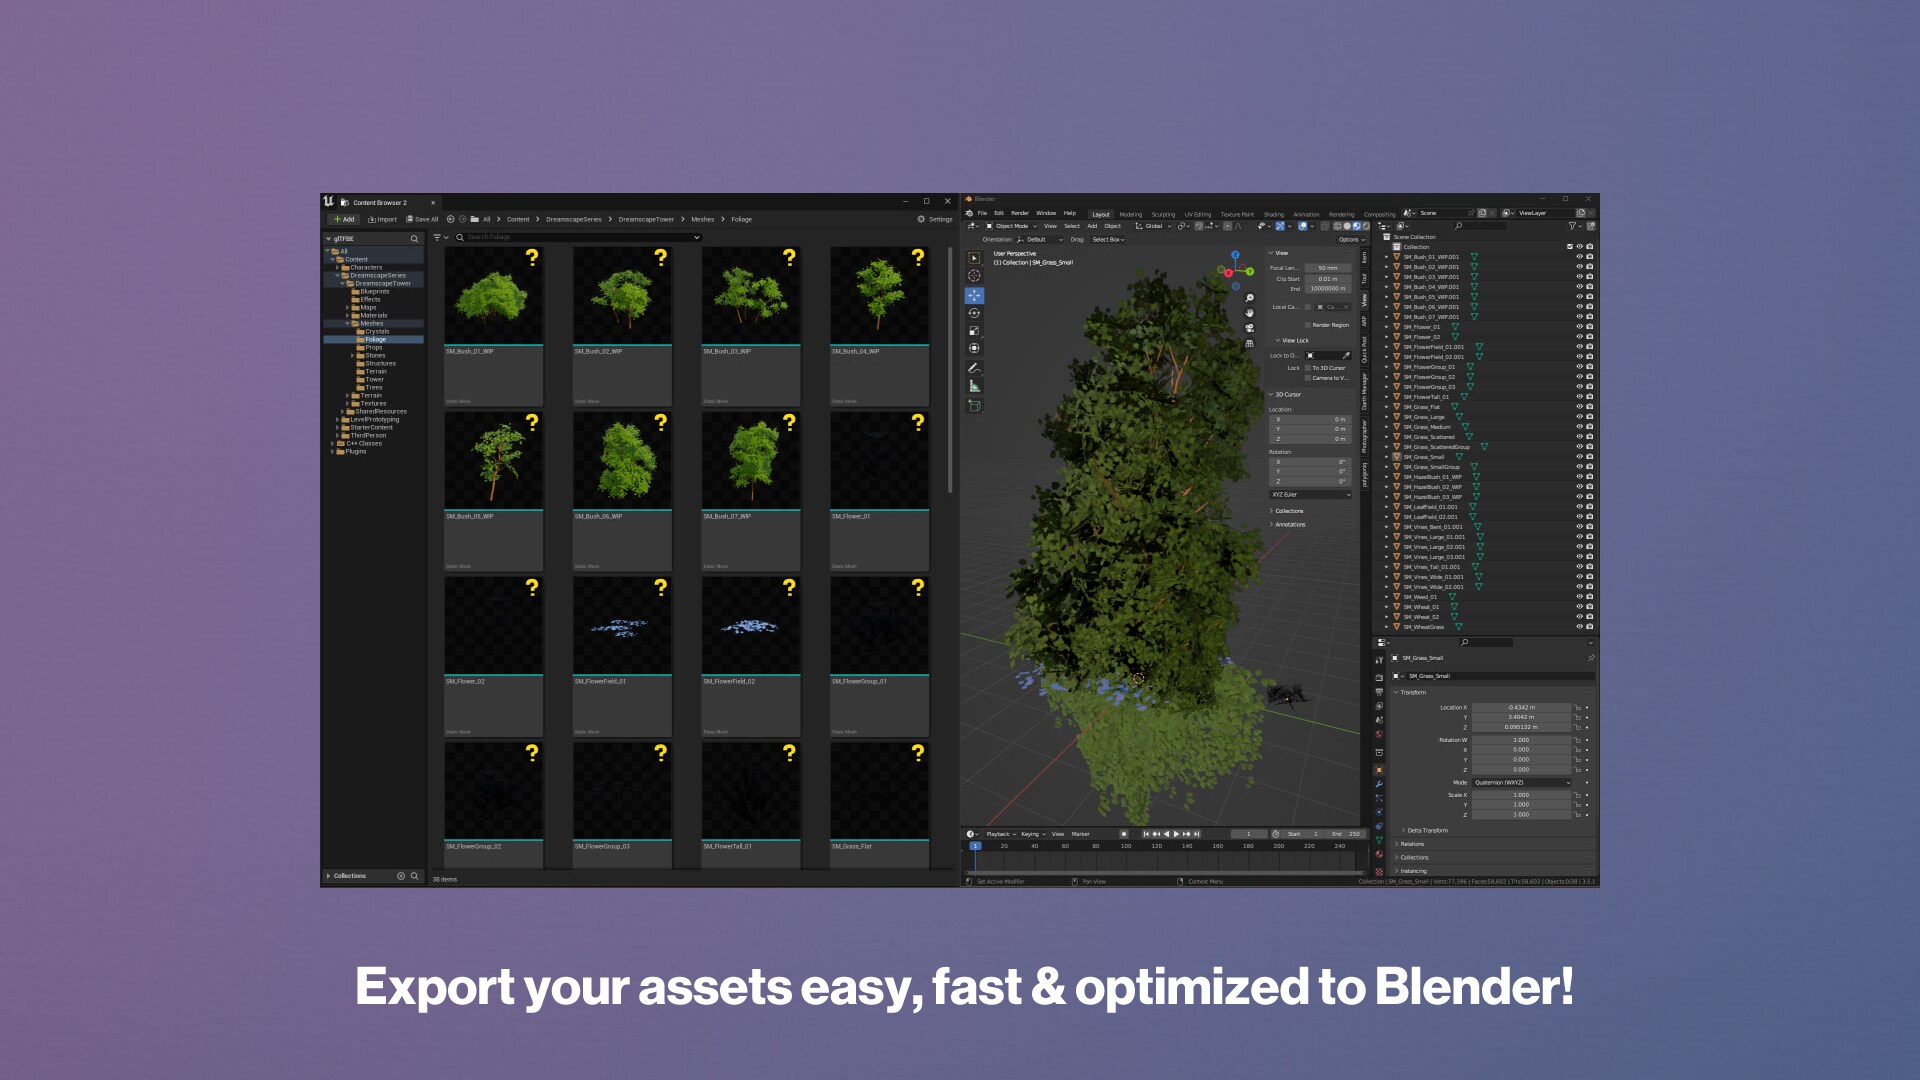1920x1080 pixels.
Task: Click the Search Foliage field in Content Browser
Action: pyautogui.click(x=578, y=237)
